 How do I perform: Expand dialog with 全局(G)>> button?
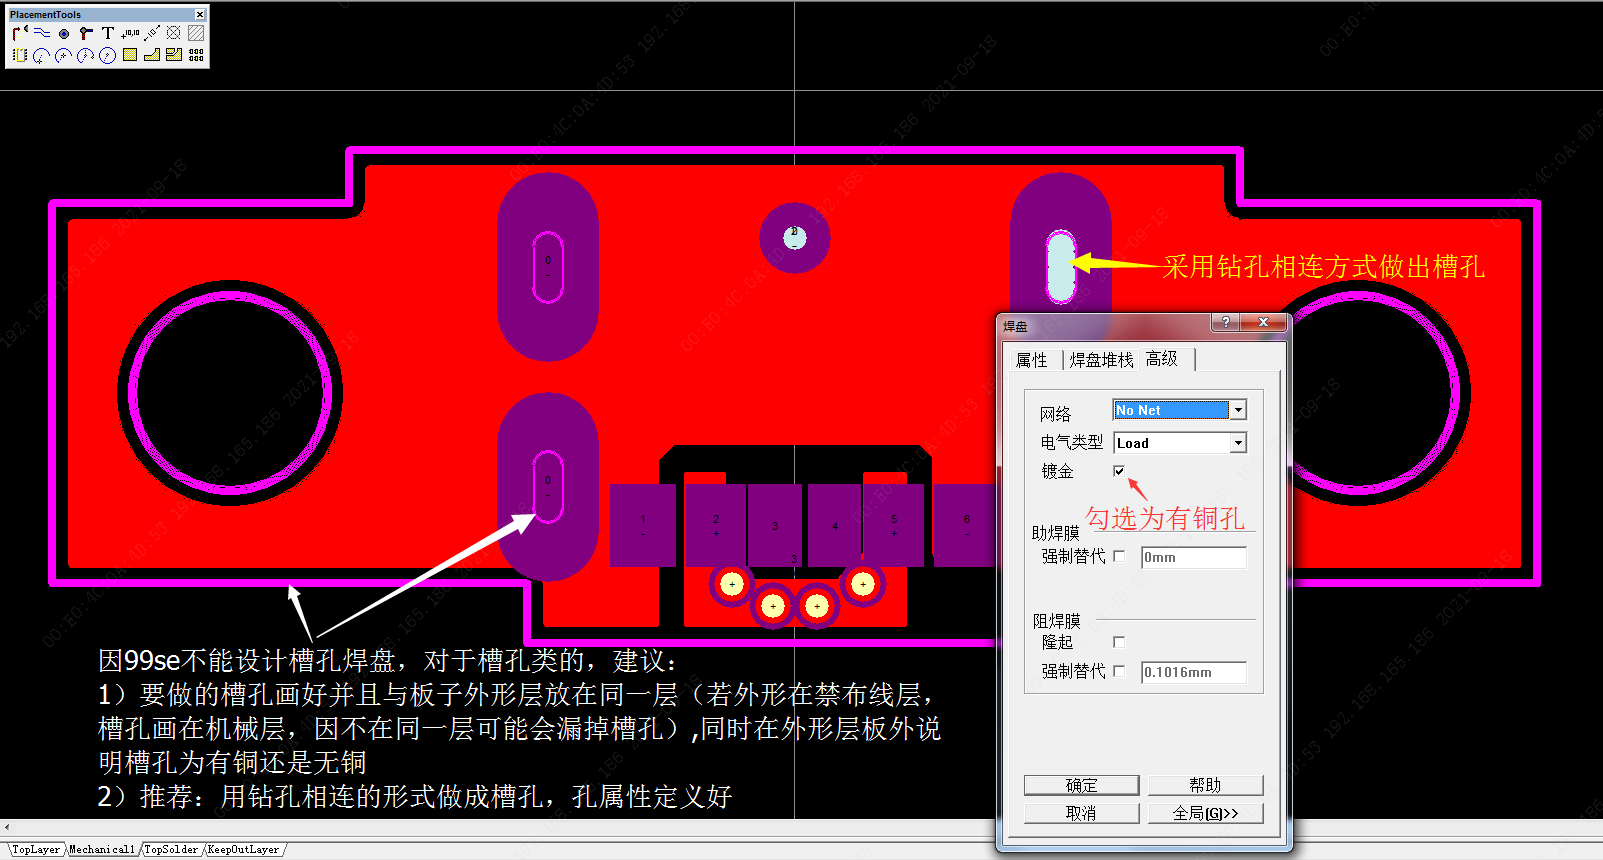point(1205,813)
